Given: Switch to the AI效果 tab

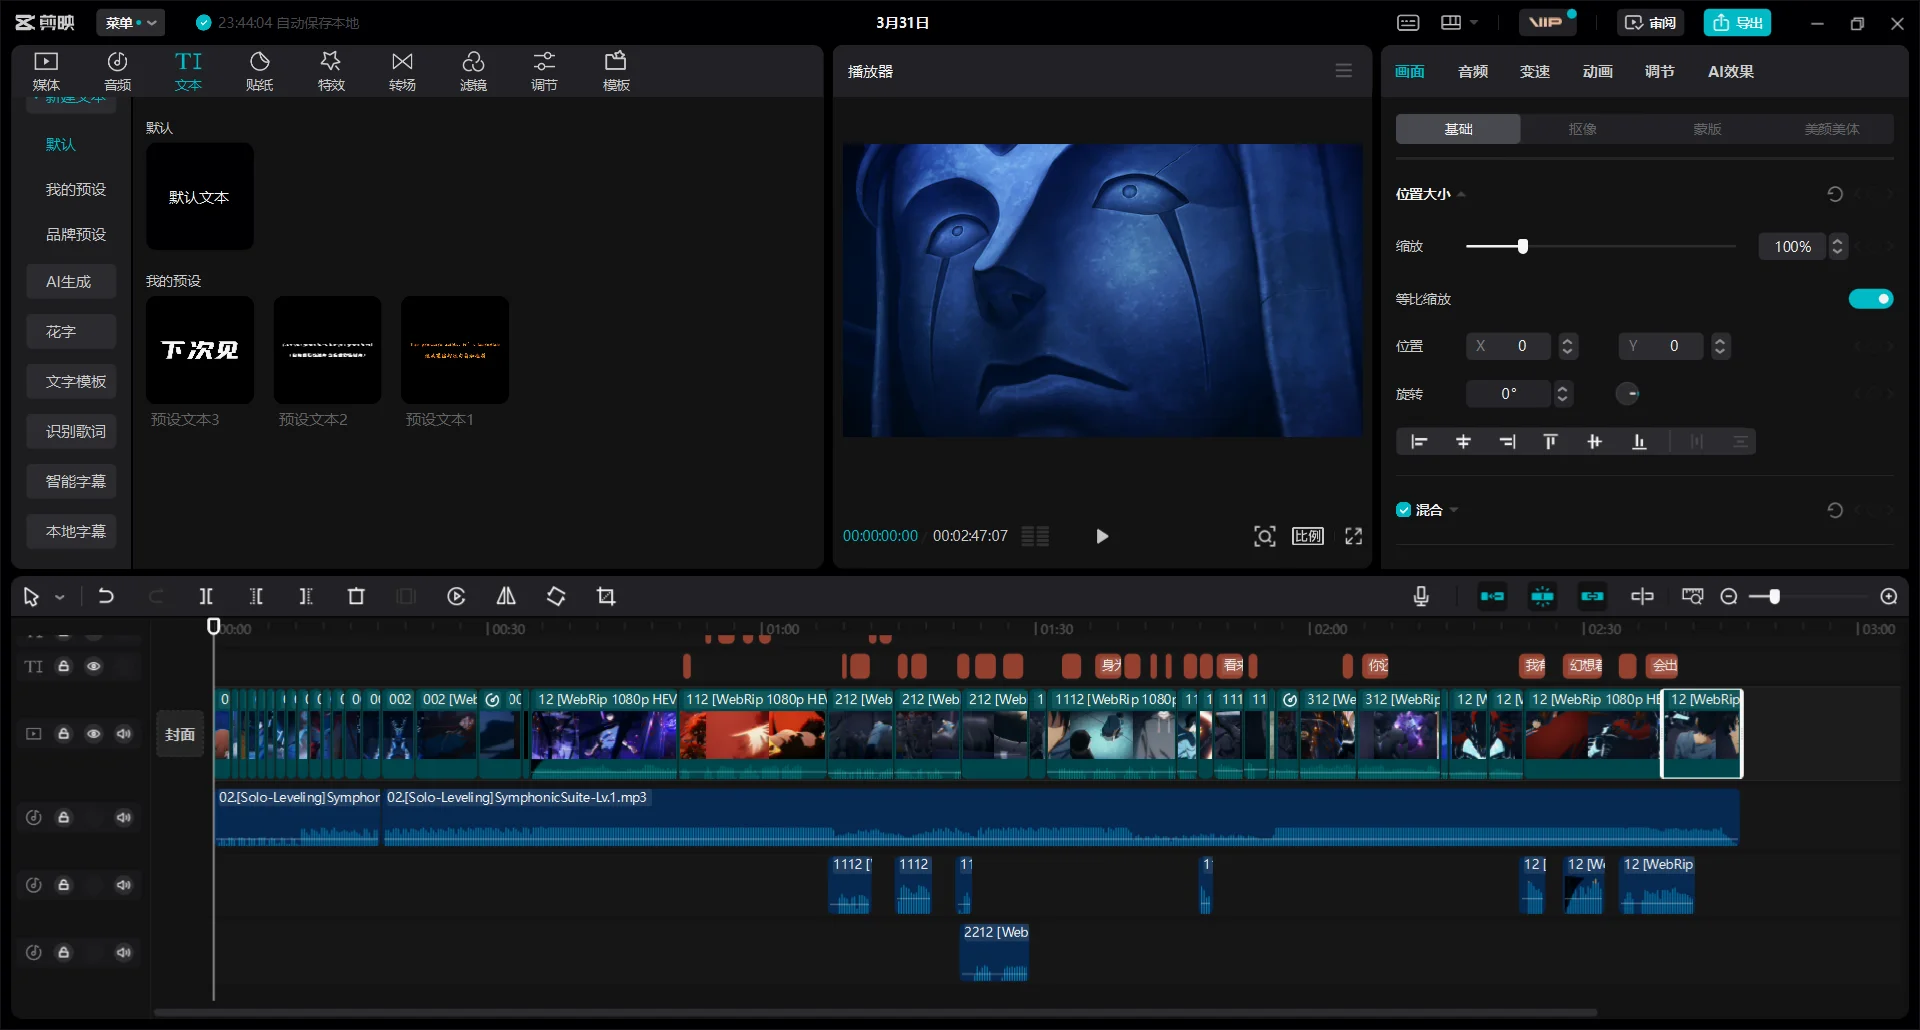Looking at the screenshot, I should [x=1731, y=71].
